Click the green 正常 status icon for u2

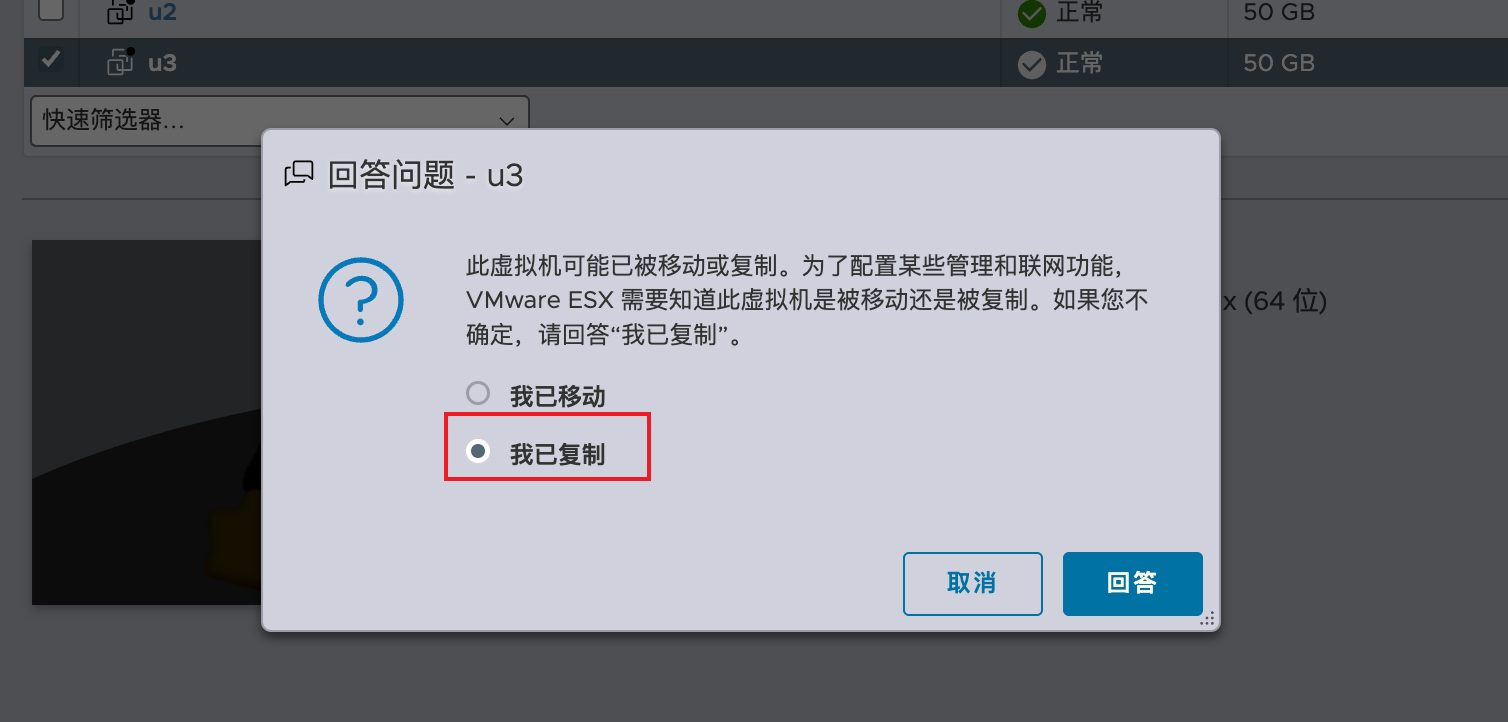pos(1031,14)
